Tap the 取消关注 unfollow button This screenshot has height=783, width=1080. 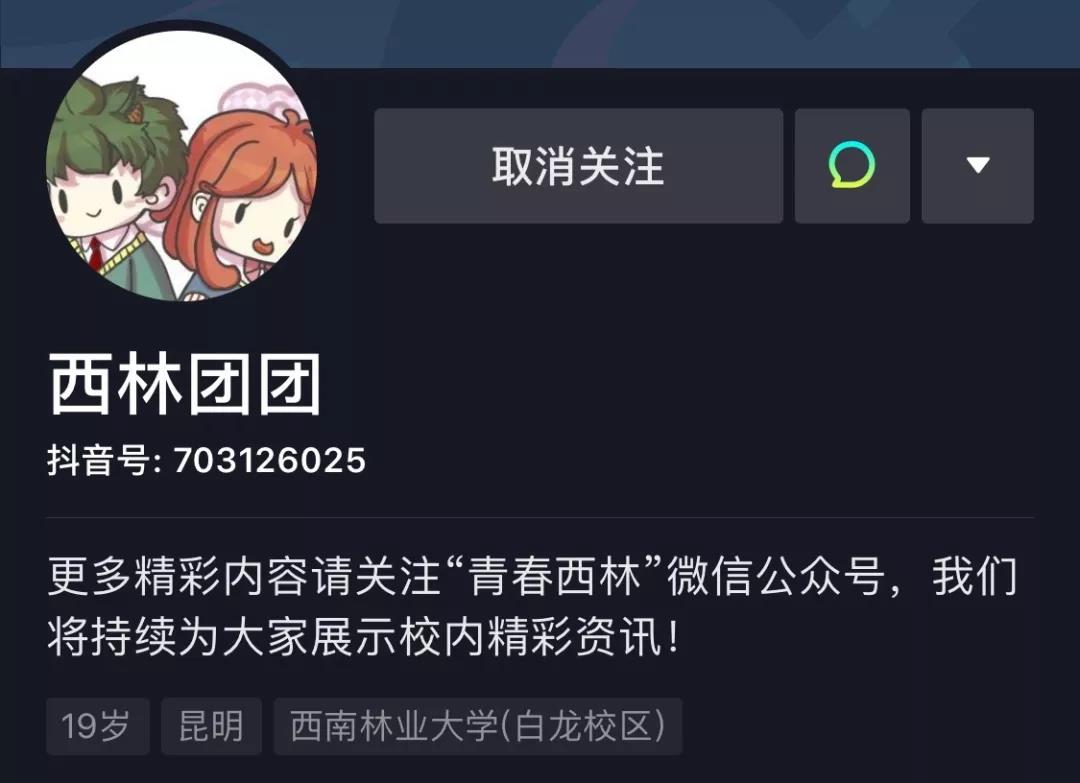[x=579, y=165]
